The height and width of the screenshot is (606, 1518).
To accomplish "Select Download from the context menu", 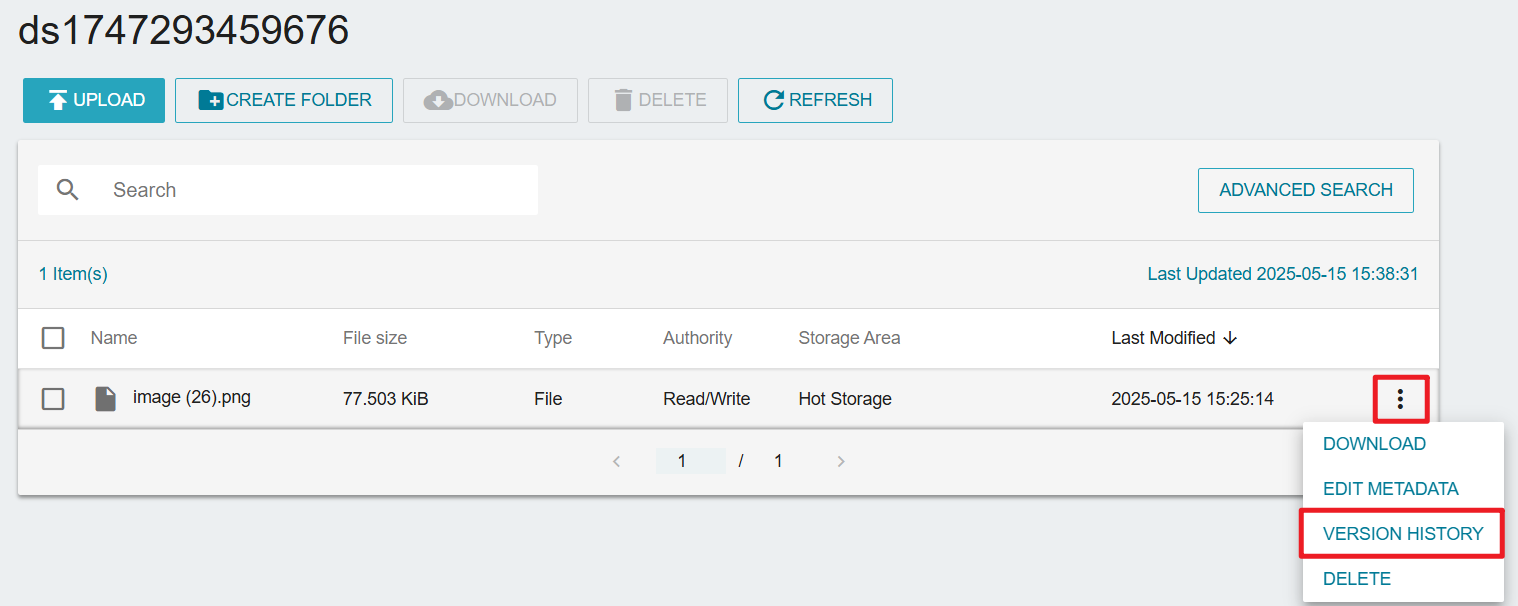I will 1374,444.
